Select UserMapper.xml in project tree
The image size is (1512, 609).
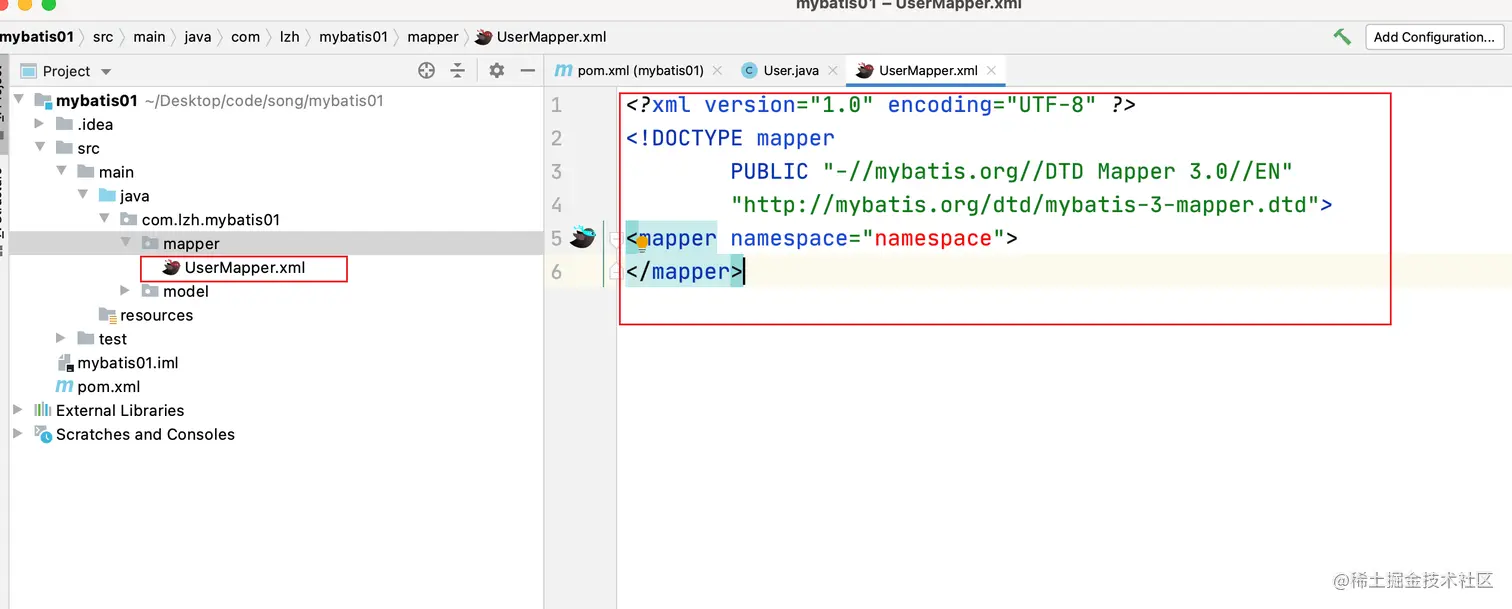tap(244, 267)
